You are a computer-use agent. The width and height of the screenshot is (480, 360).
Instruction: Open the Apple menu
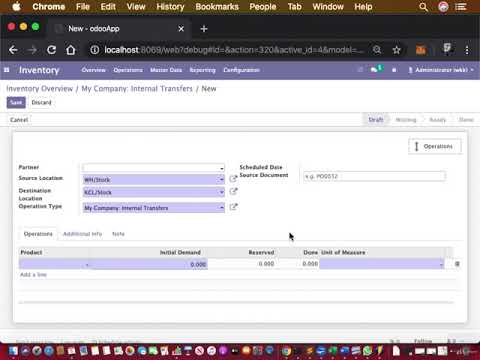click(16, 7)
